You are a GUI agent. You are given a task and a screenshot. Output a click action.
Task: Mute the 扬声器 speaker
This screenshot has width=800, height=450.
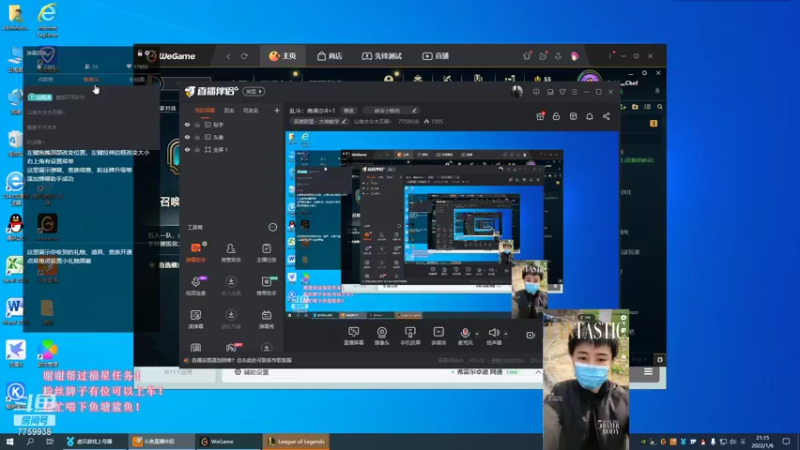coord(493,336)
